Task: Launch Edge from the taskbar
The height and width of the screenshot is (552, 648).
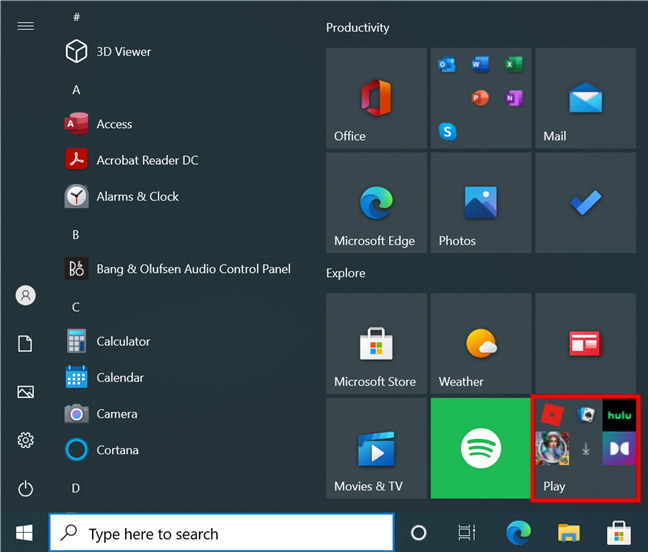Action: (x=519, y=533)
